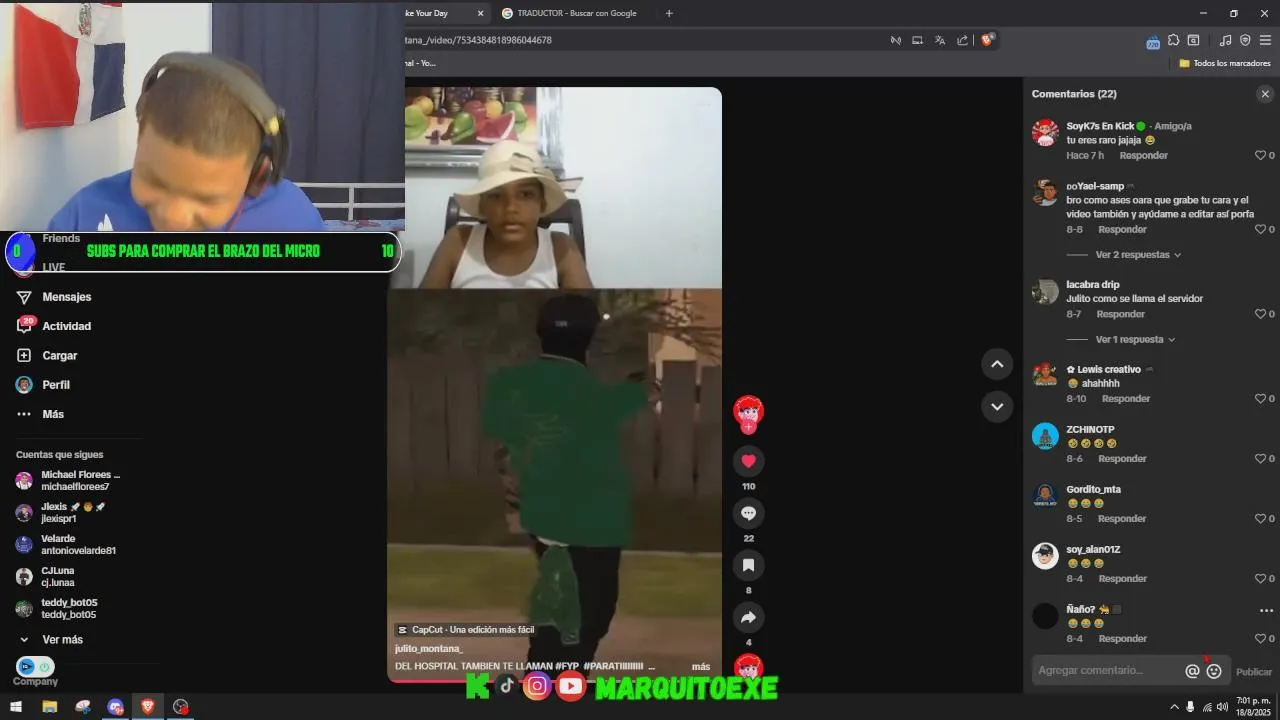1280x720 pixels.
Task: Like the video with the heart icon
Action: (x=748, y=461)
